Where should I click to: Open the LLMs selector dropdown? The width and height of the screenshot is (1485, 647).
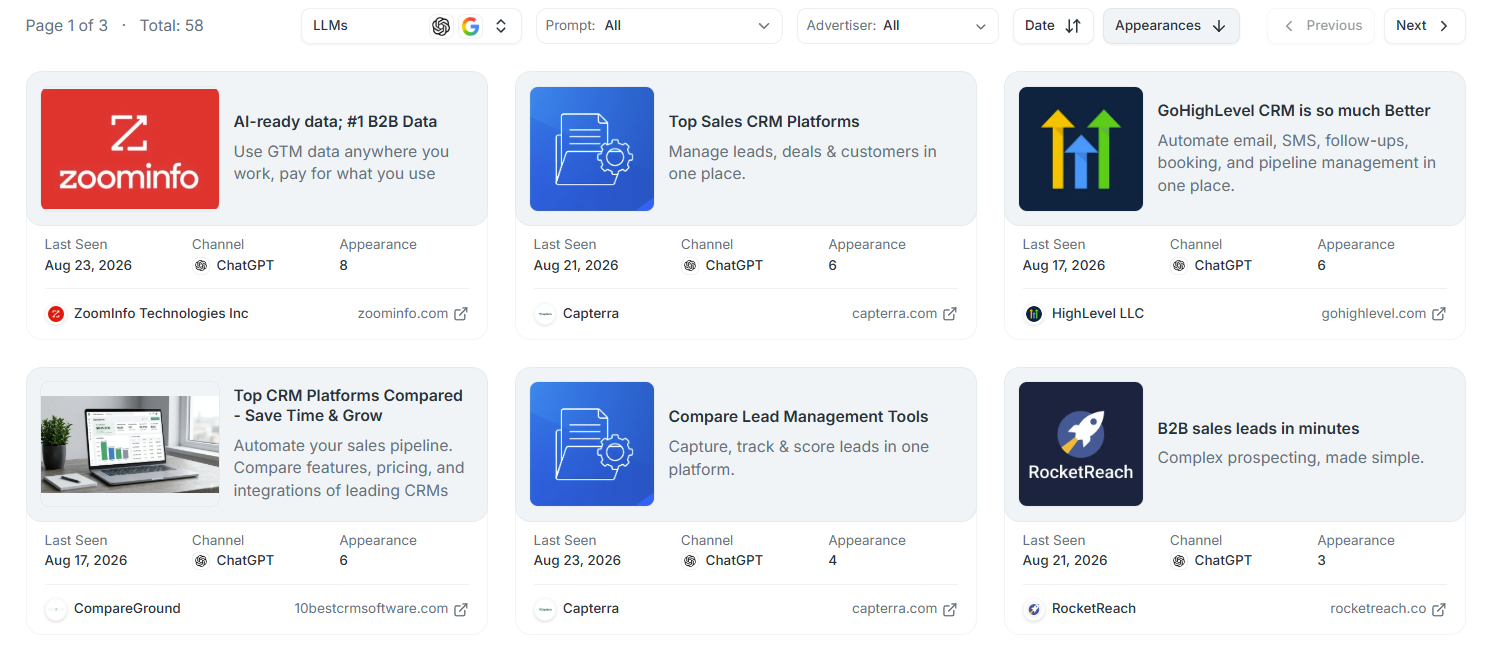tap(411, 26)
